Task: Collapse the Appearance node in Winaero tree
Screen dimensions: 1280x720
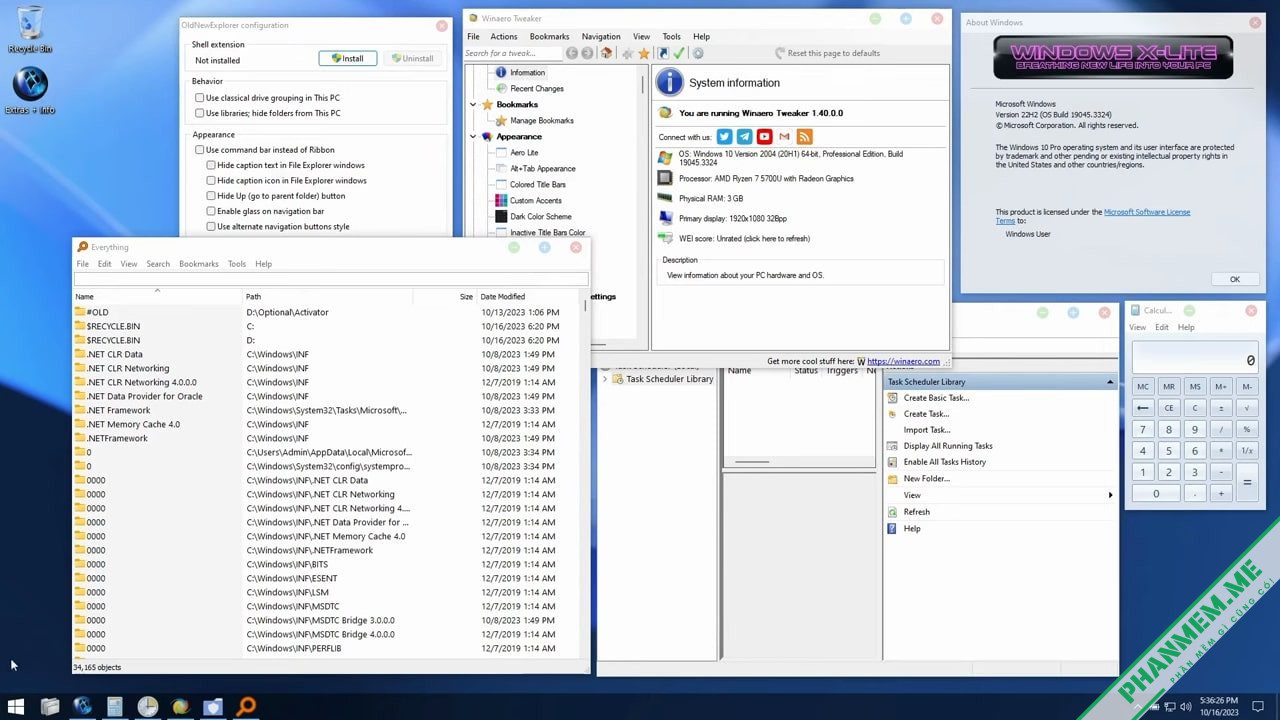Action: point(474,137)
